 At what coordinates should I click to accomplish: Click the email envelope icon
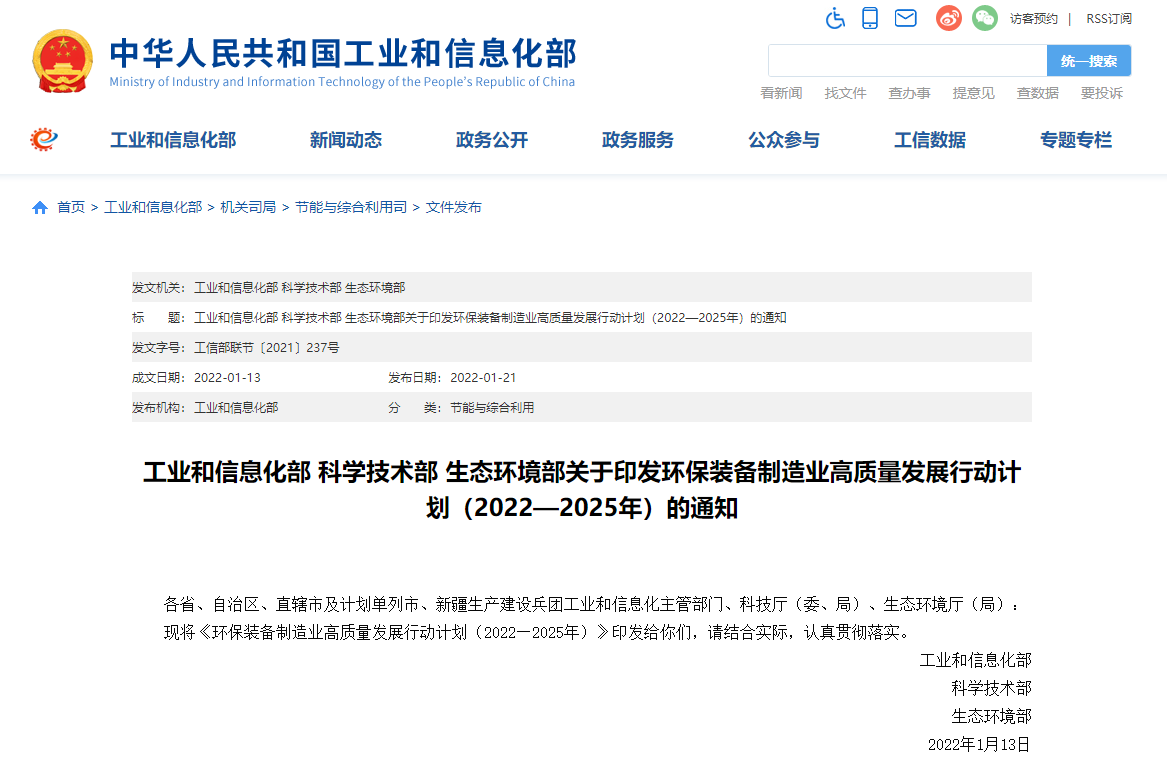pos(905,18)
